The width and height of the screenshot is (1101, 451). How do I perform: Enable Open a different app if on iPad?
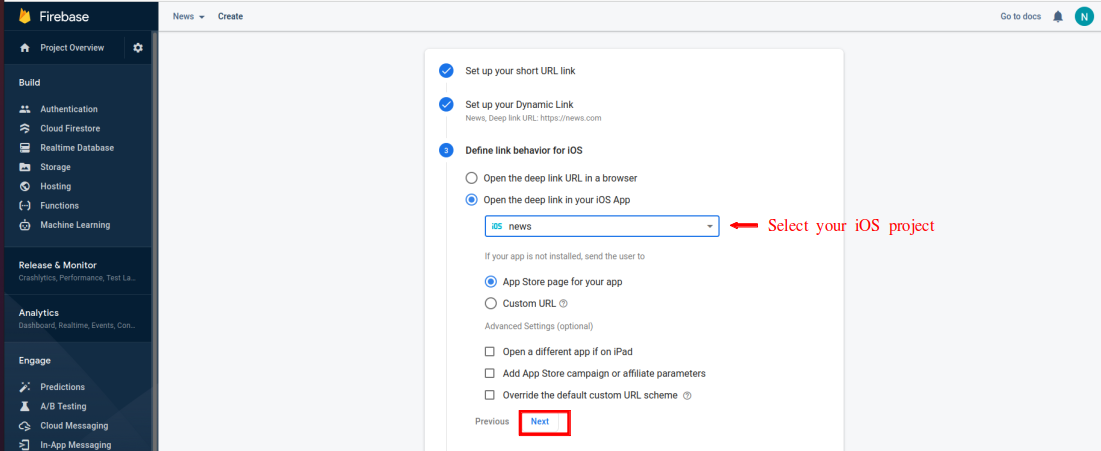pos(490,351)
